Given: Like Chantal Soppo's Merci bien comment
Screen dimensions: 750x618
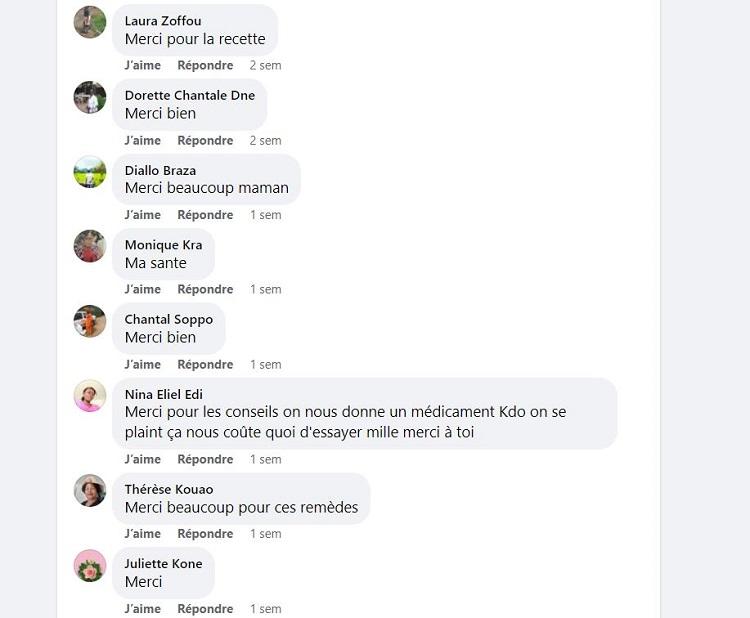Looking at the screenshot, I should (143, 364).
